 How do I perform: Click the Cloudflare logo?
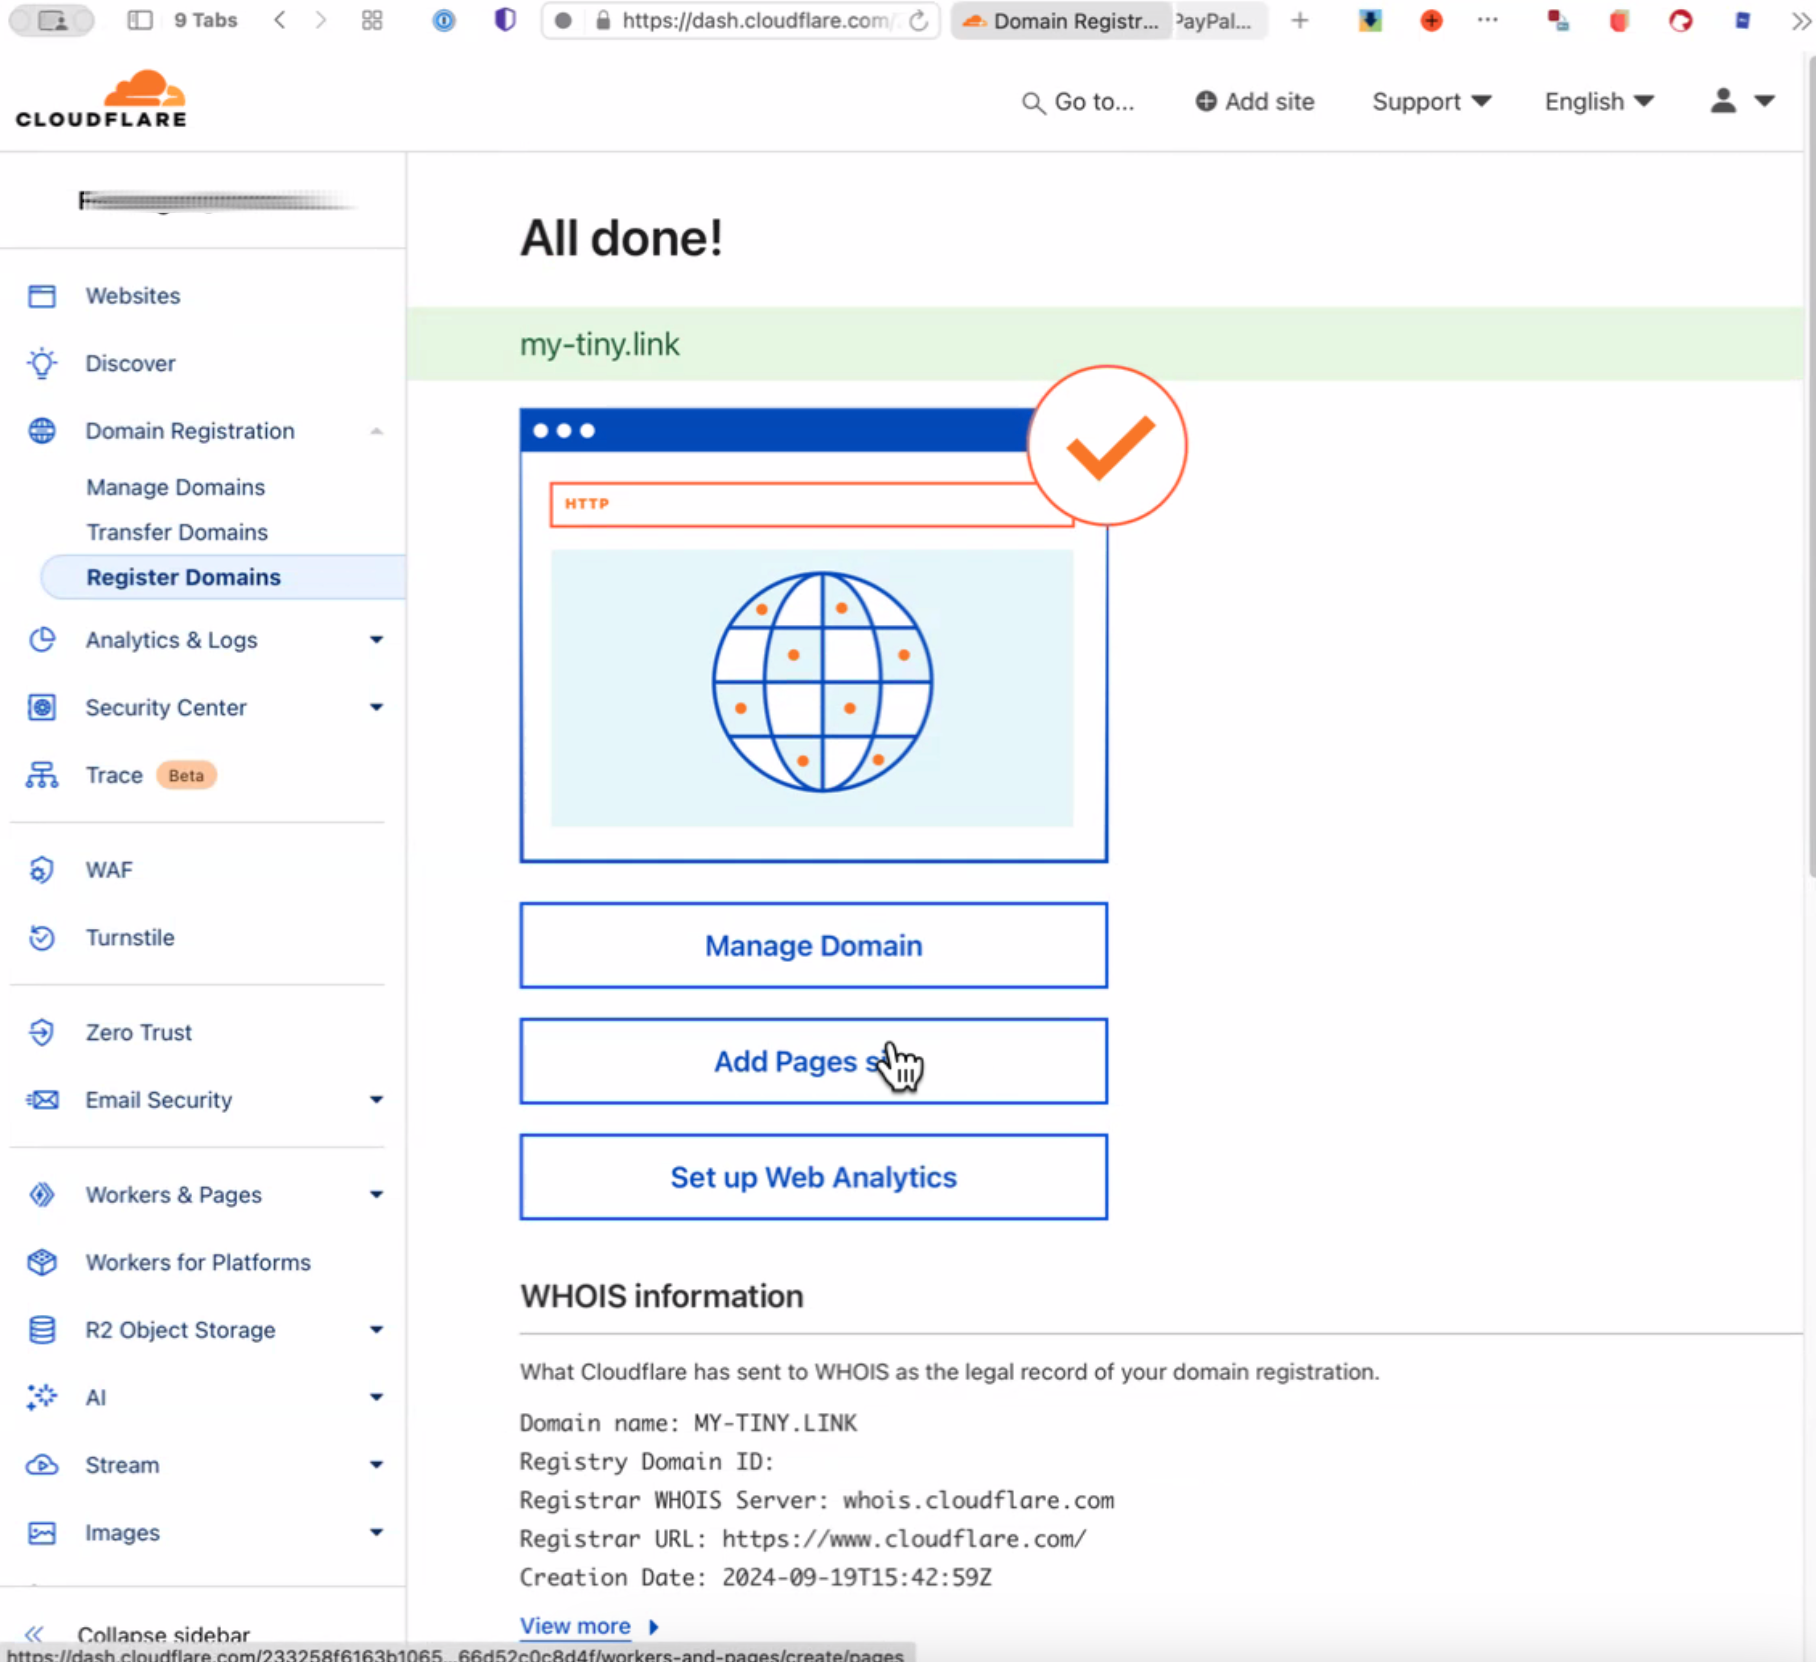(x=101, y=99)
